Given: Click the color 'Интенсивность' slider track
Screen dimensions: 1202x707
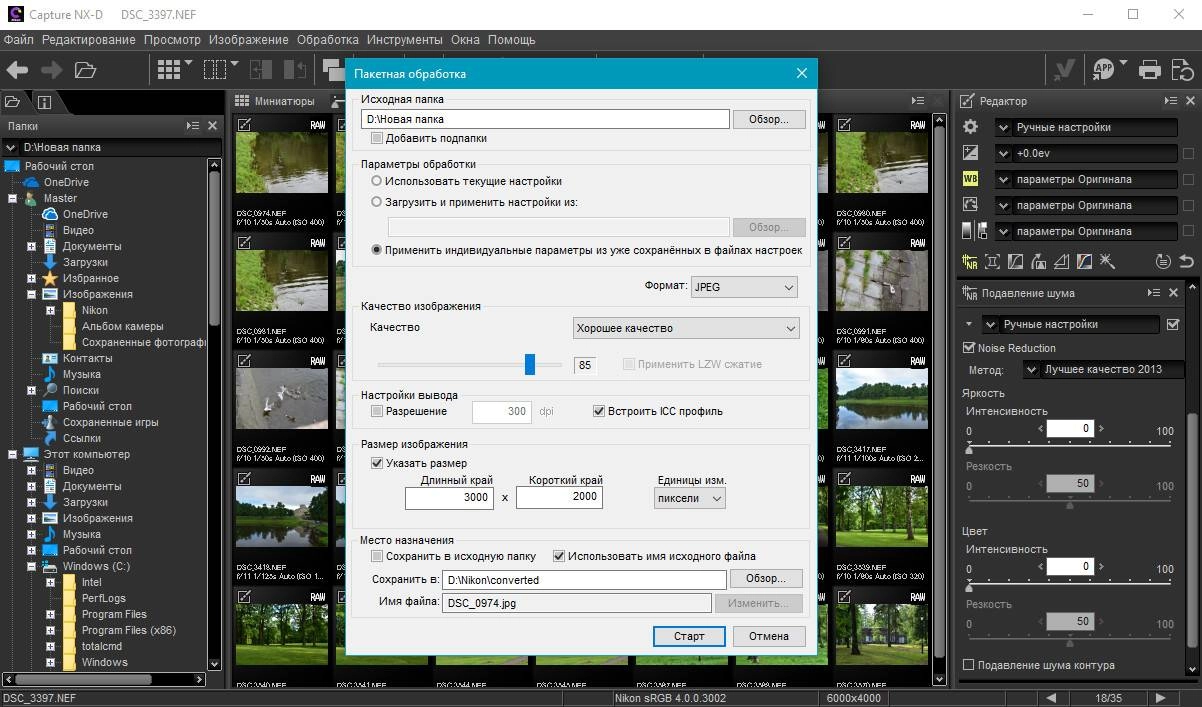Looking at the screenshot, I should pyautogui.click(x=1070, y=583).
